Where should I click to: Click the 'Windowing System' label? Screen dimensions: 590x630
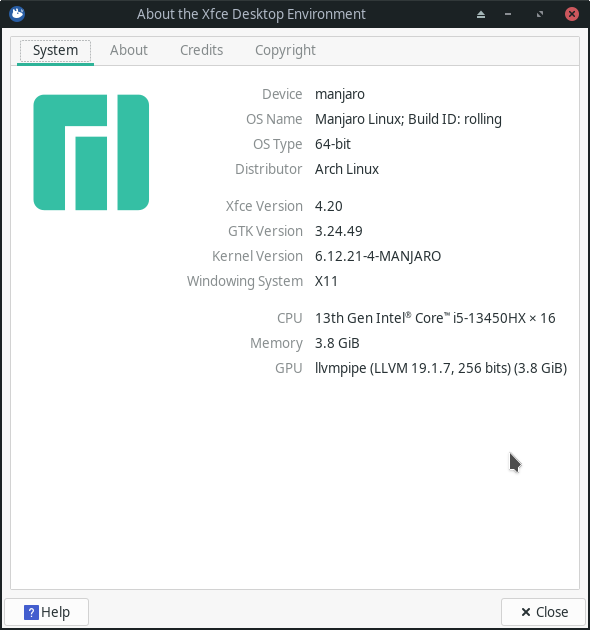(x=245, y=282)
